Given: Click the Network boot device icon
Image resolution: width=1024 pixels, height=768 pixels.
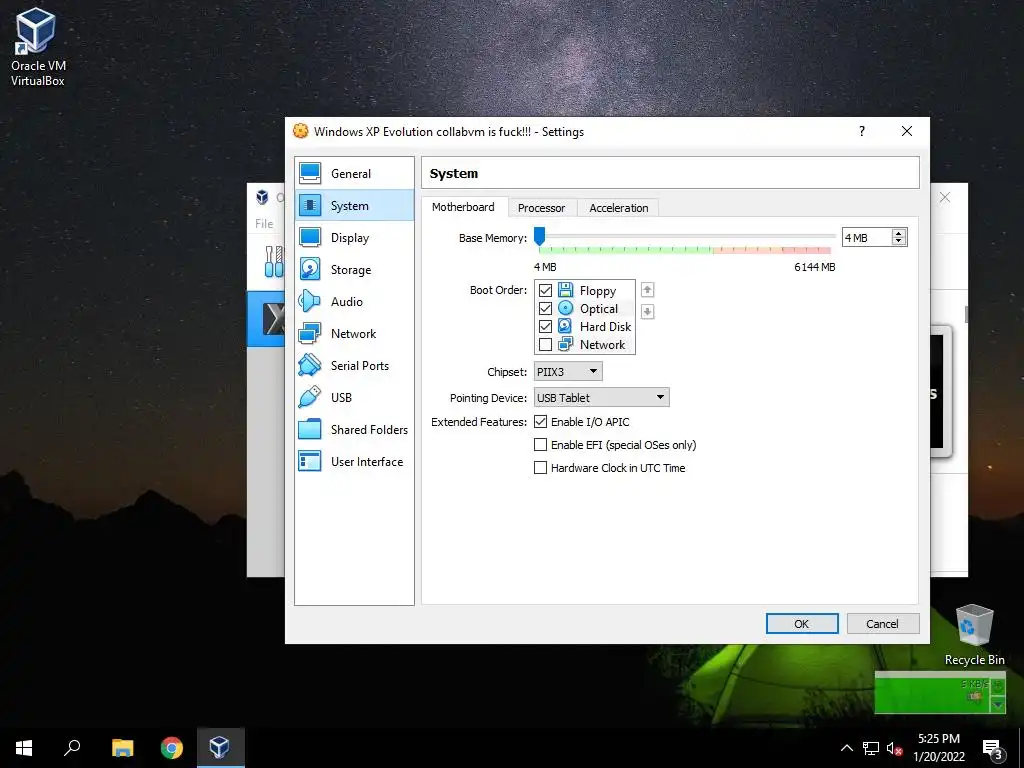Looking at the screenshot, I should point(566,344).
